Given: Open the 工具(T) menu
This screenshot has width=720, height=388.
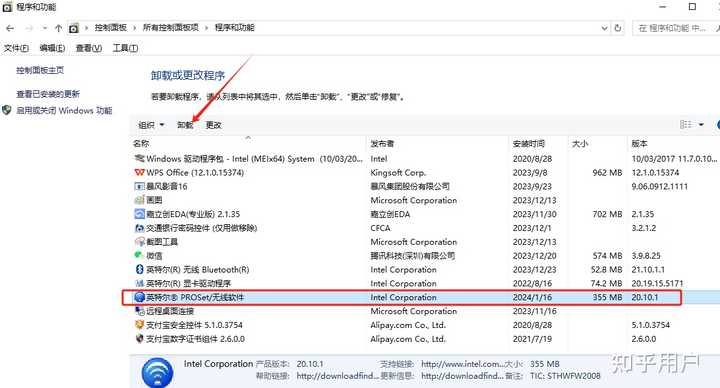Looking at the screenshot, I should pos(125,48).
